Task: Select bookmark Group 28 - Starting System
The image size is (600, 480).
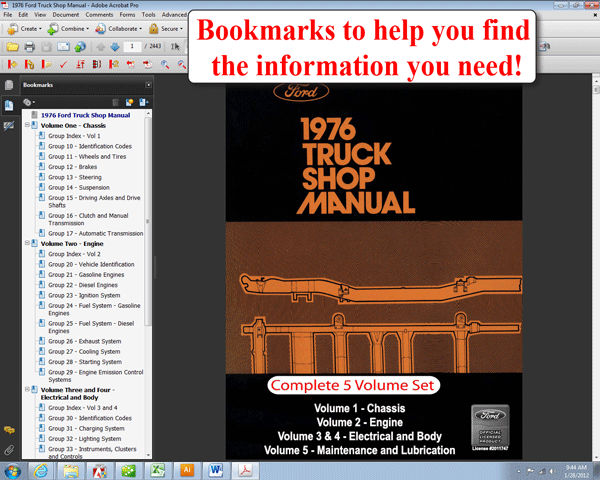Action: tap(85, 362)
